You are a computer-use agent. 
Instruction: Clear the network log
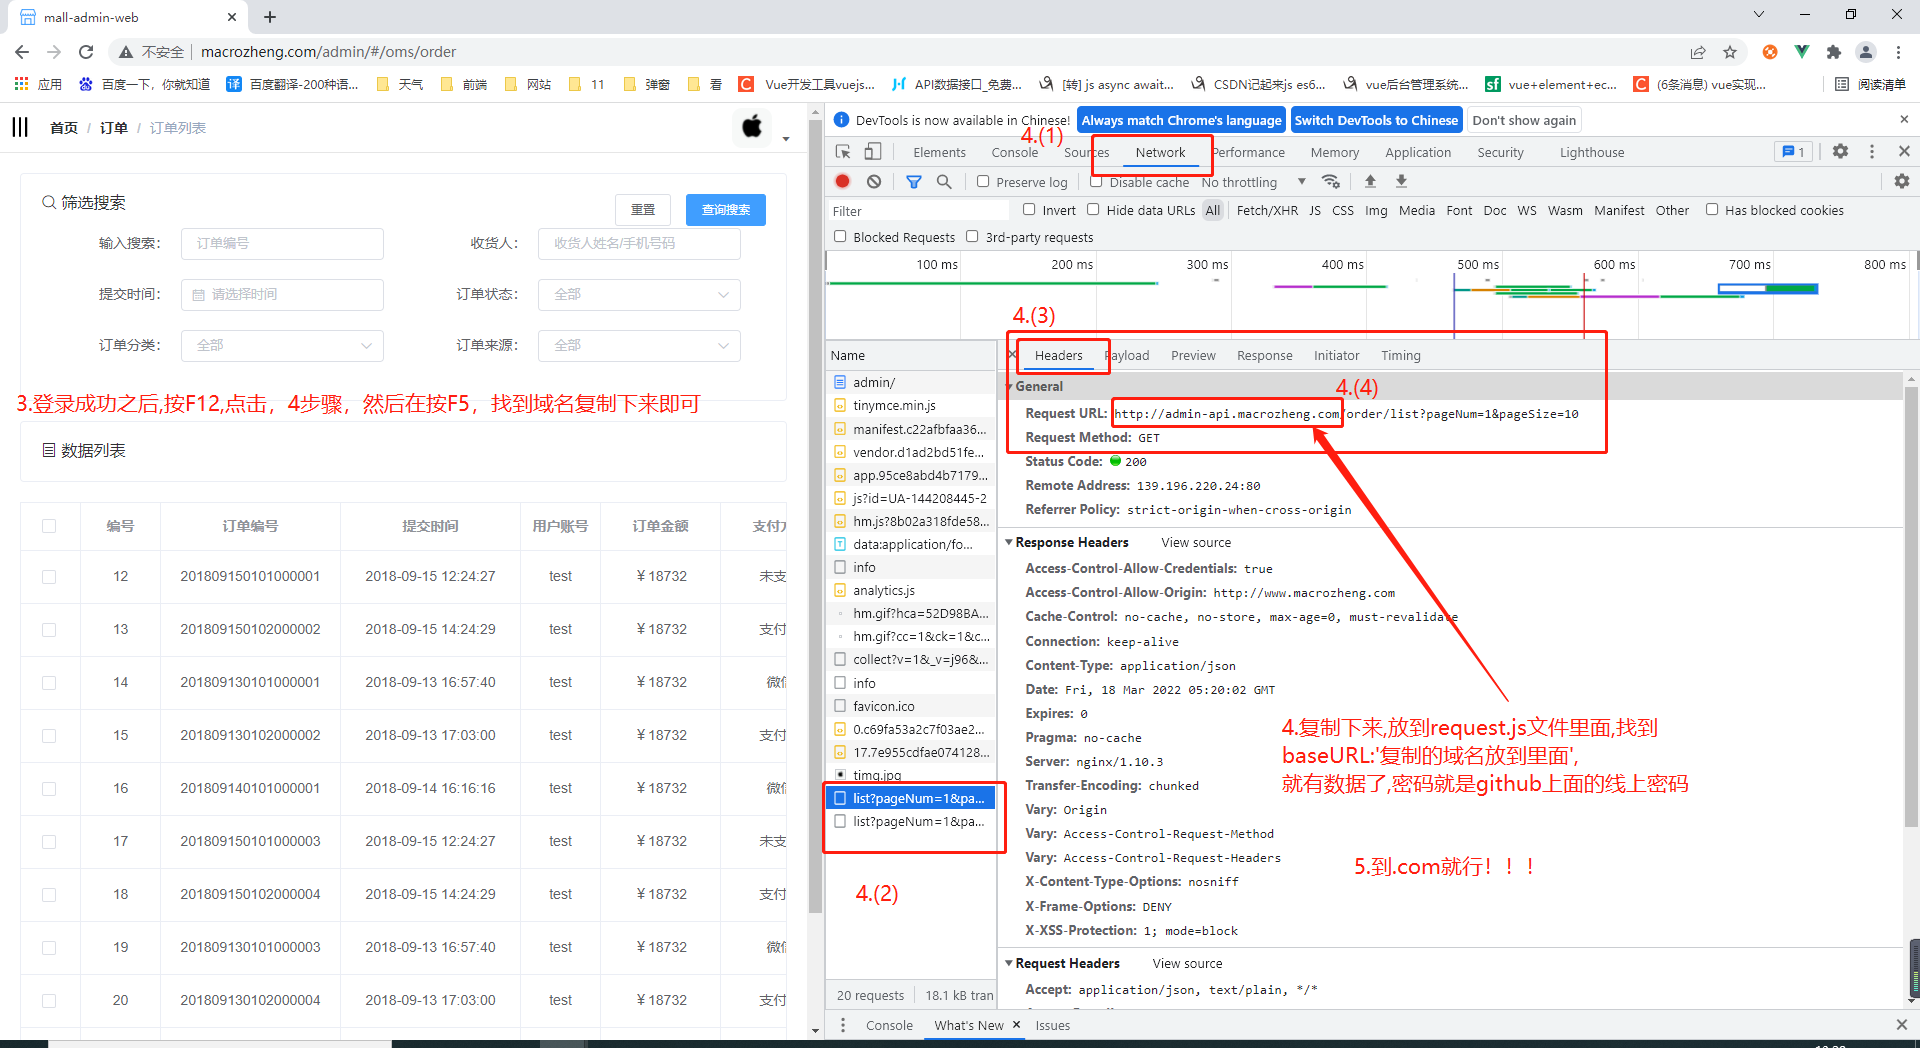pyautogui.click(x=874, y=181)
